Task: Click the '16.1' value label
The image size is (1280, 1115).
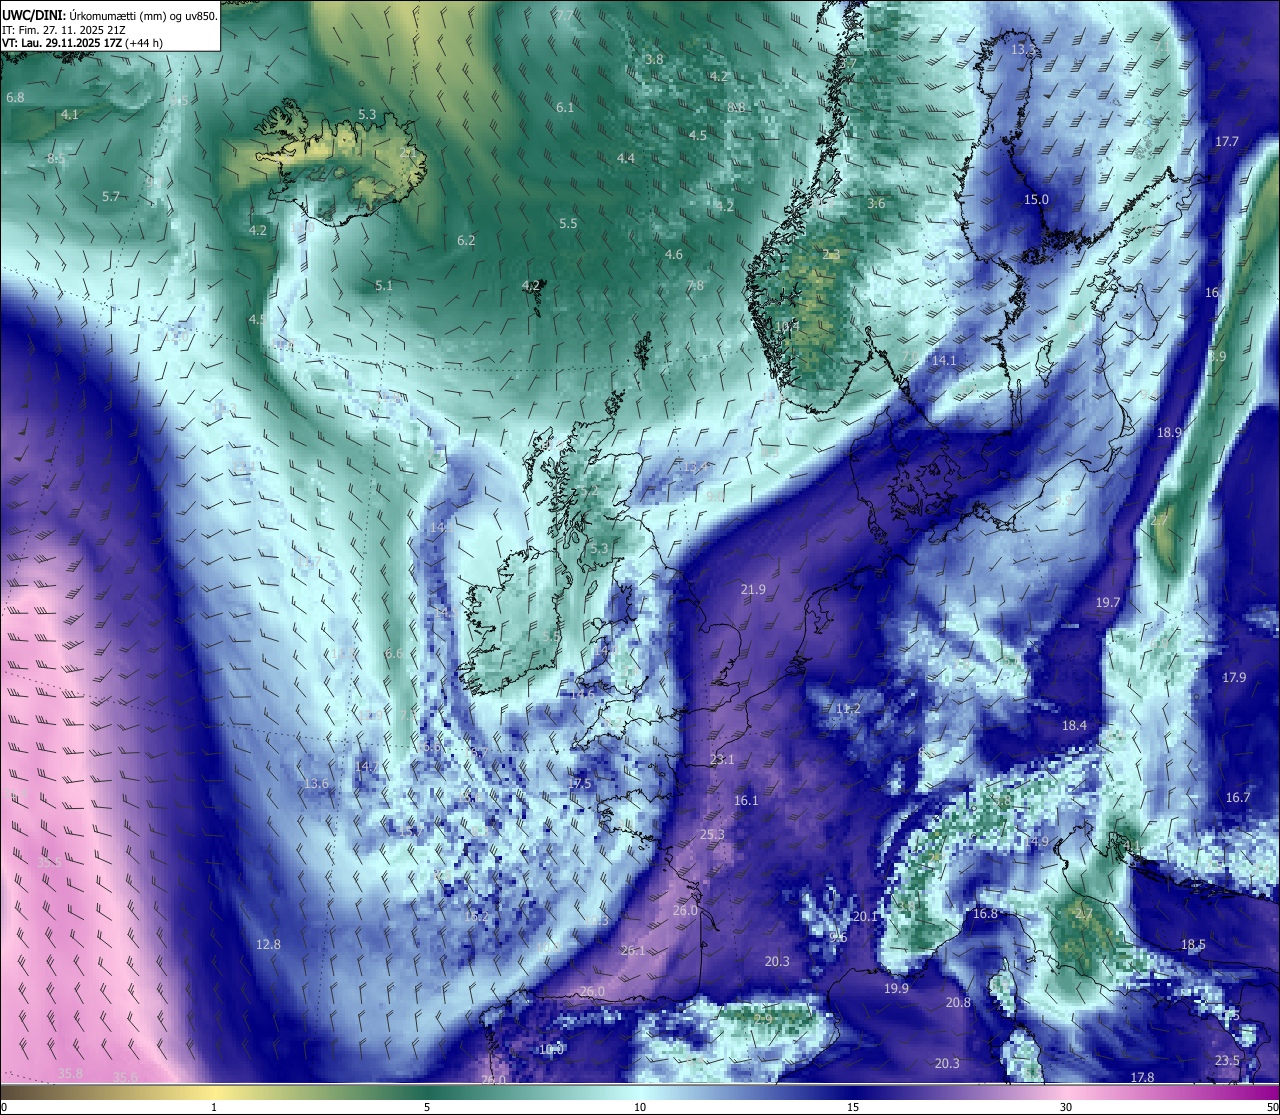Action: pyautogui.click(x=746, y=800)
